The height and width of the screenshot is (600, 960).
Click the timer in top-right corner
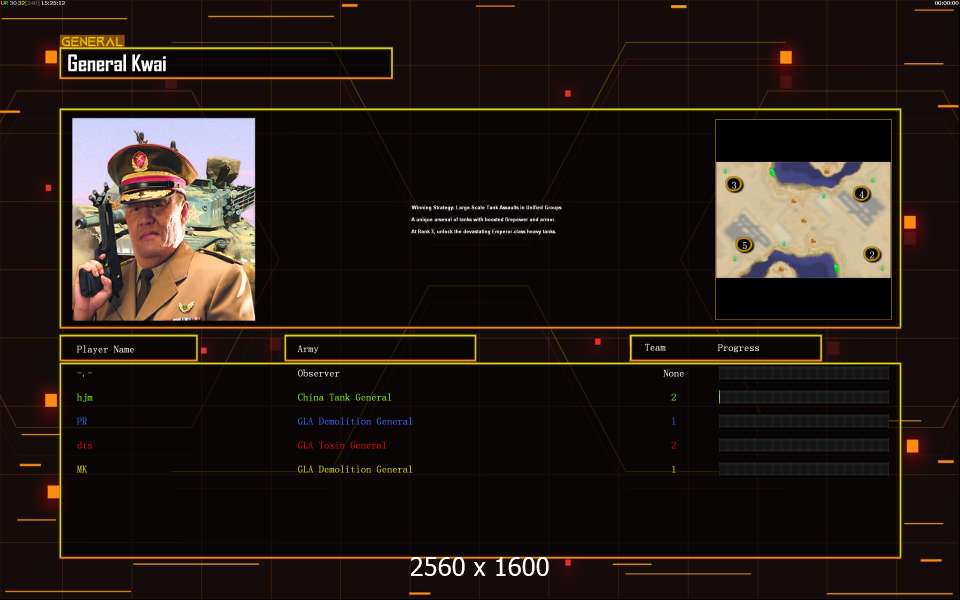click(x=945, y=4)
